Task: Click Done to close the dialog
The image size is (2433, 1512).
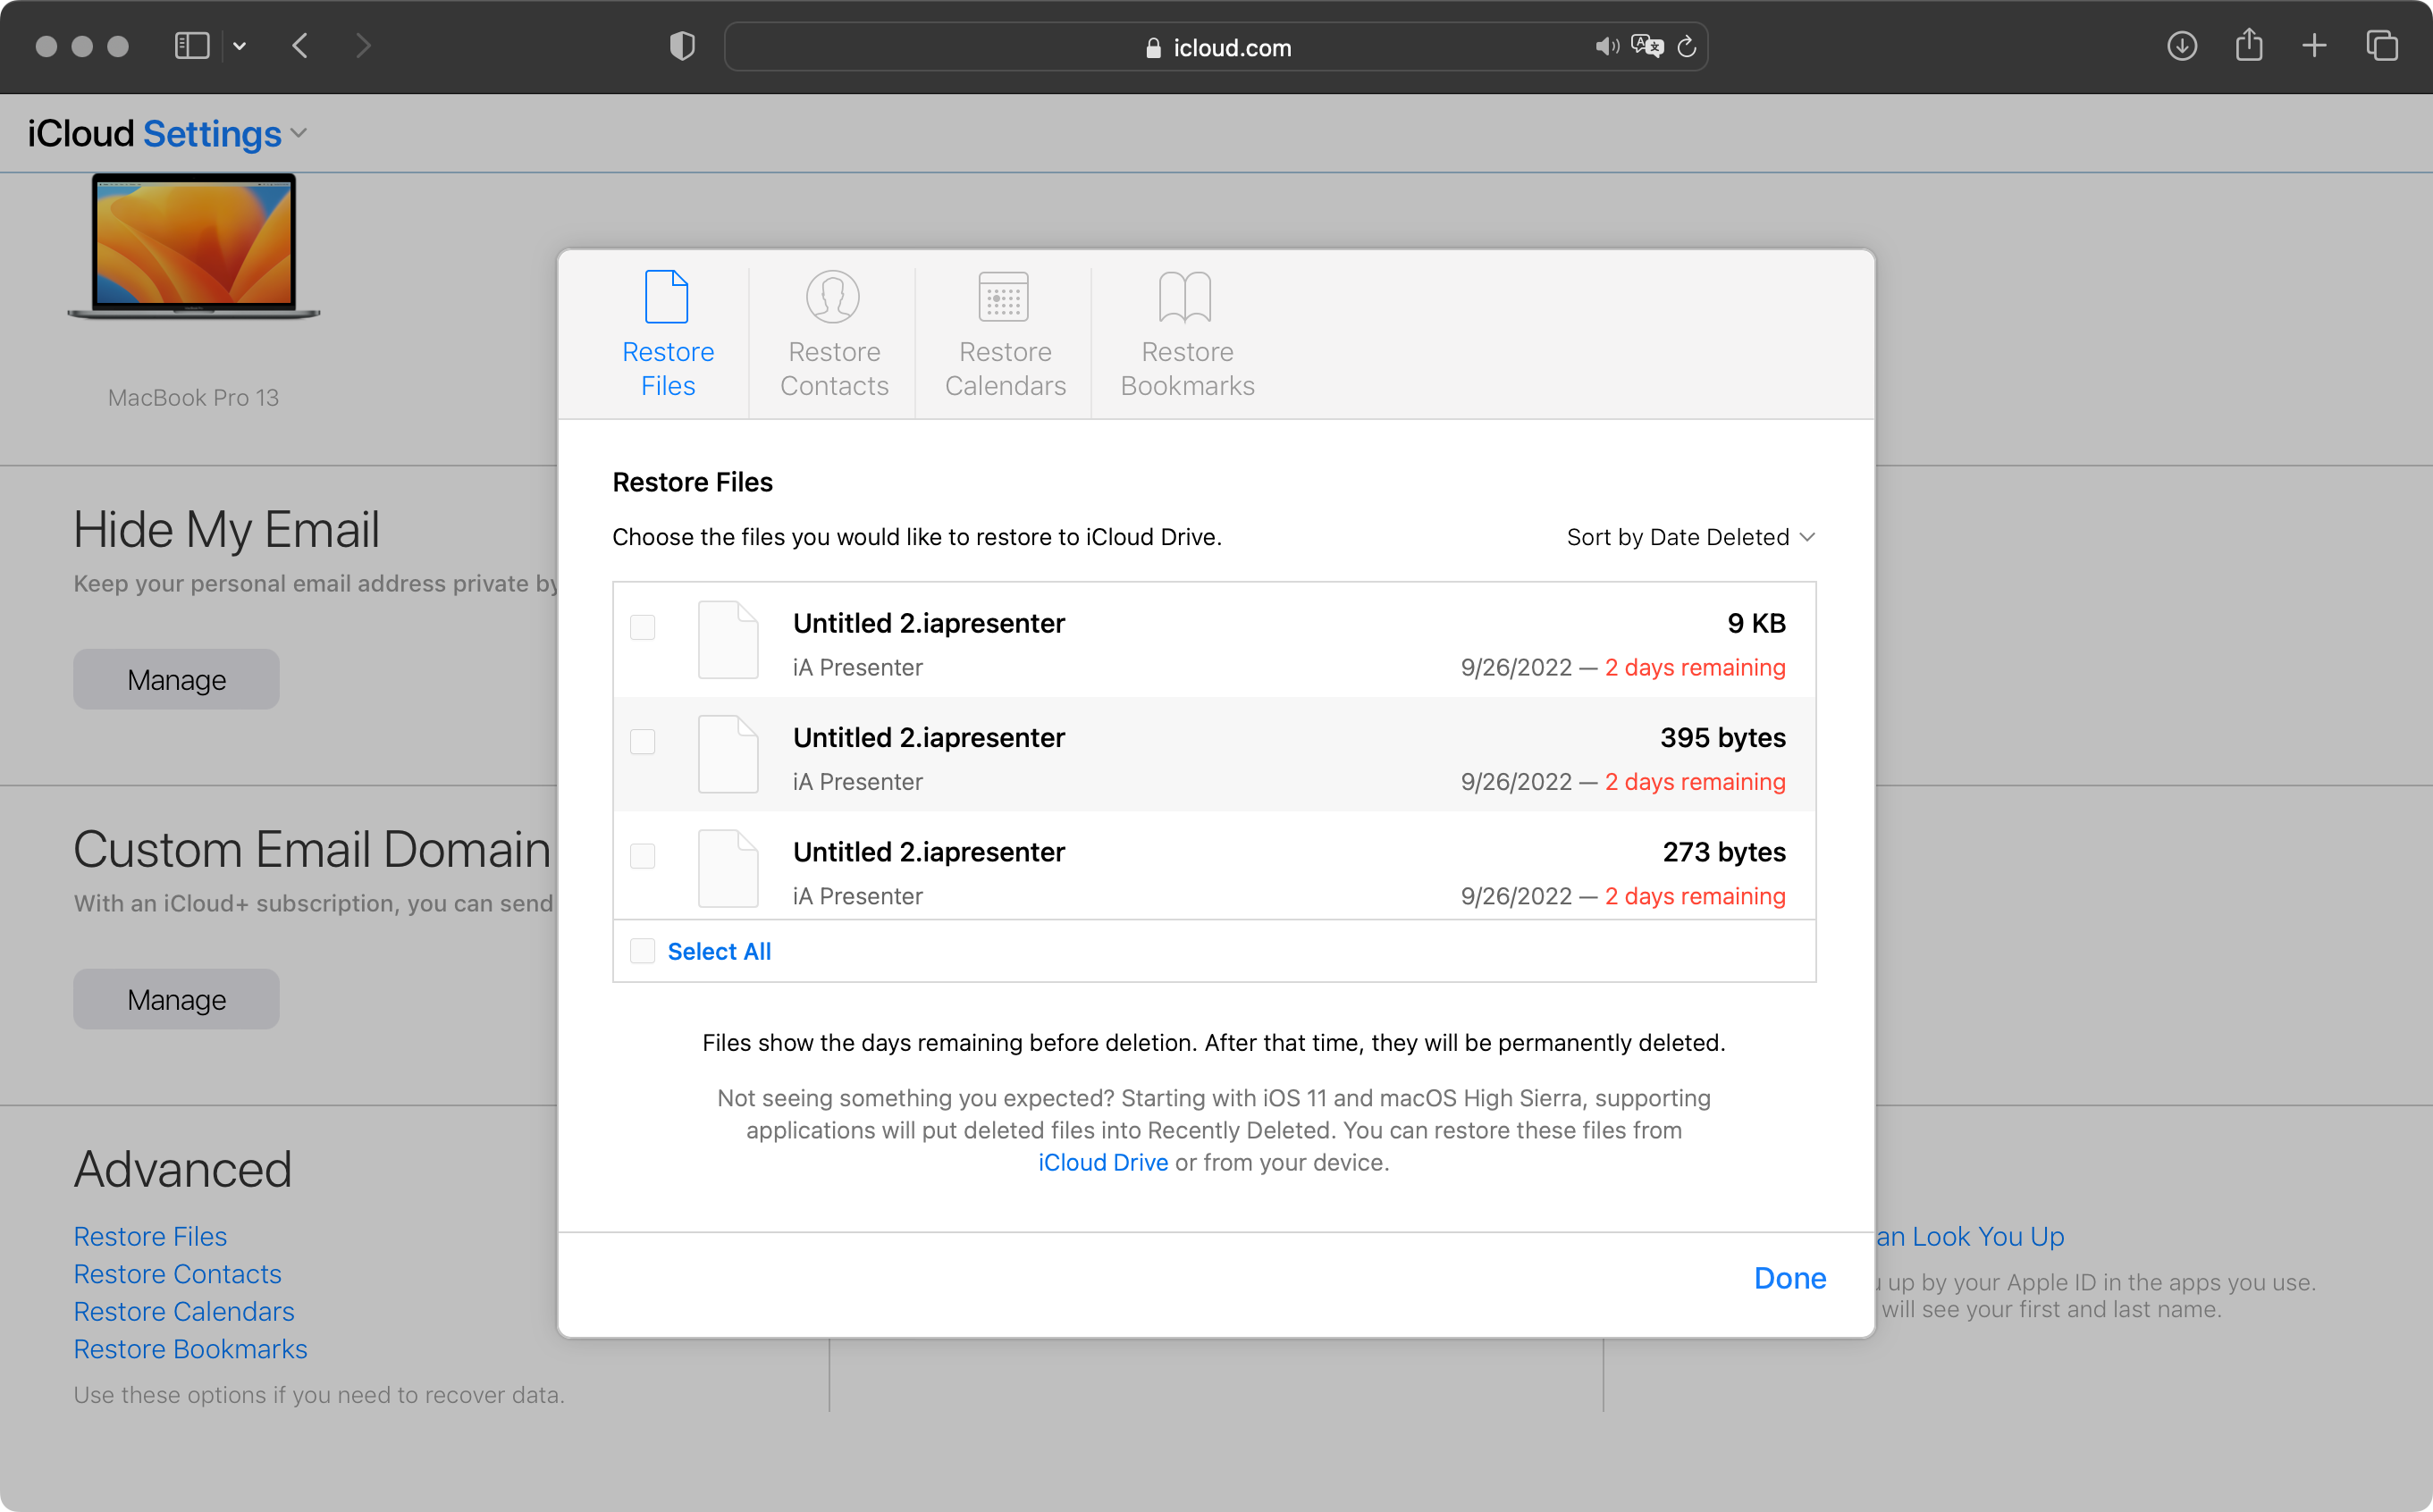Action: [x=1790, y=1278]
